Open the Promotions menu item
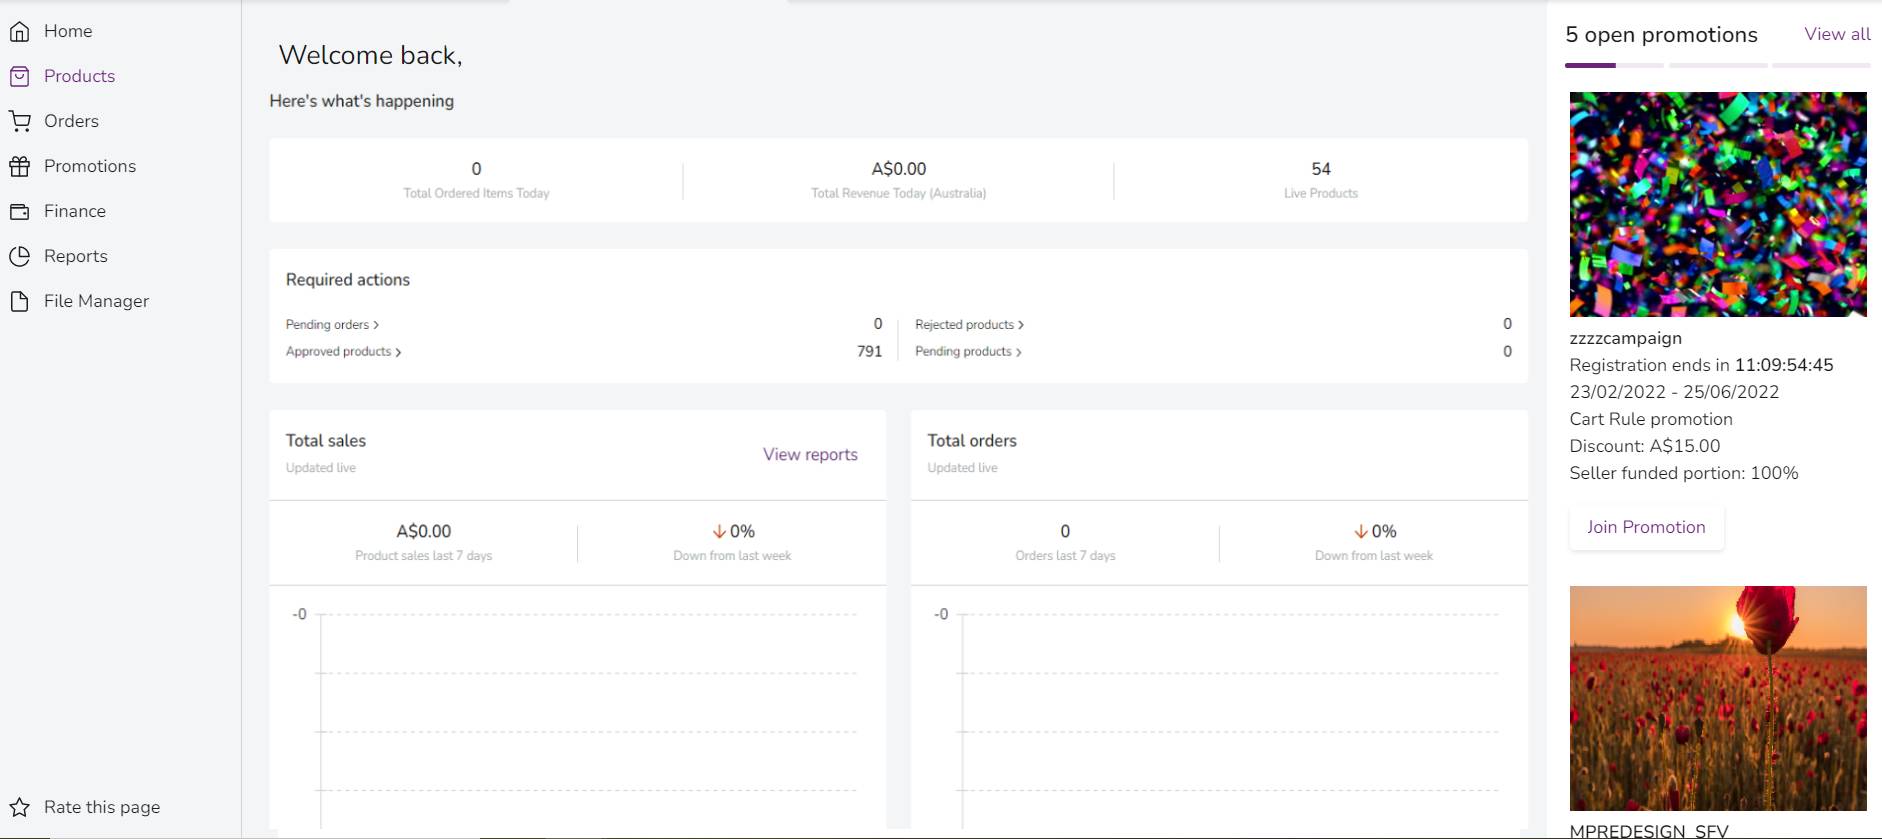This screenshot has height=839, width=1882. click(x=90, y=166)
